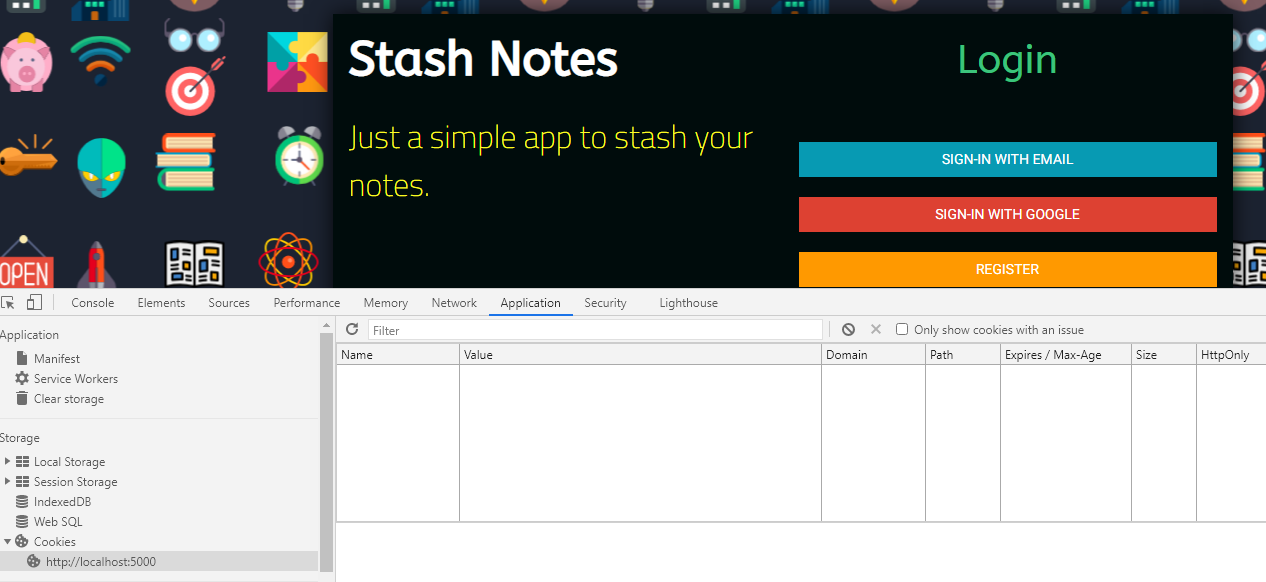Activate the inspect element picker icon
The width and height of the screenshot is (1266, 582).
click(x=8, y=303)
